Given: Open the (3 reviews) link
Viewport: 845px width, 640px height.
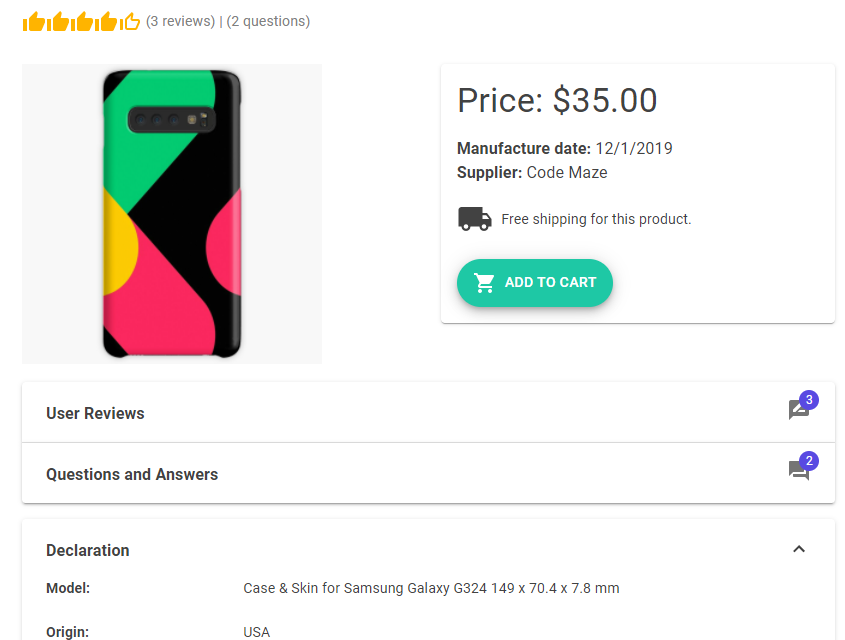Looking at the screenshot, I should coord(180,21).
